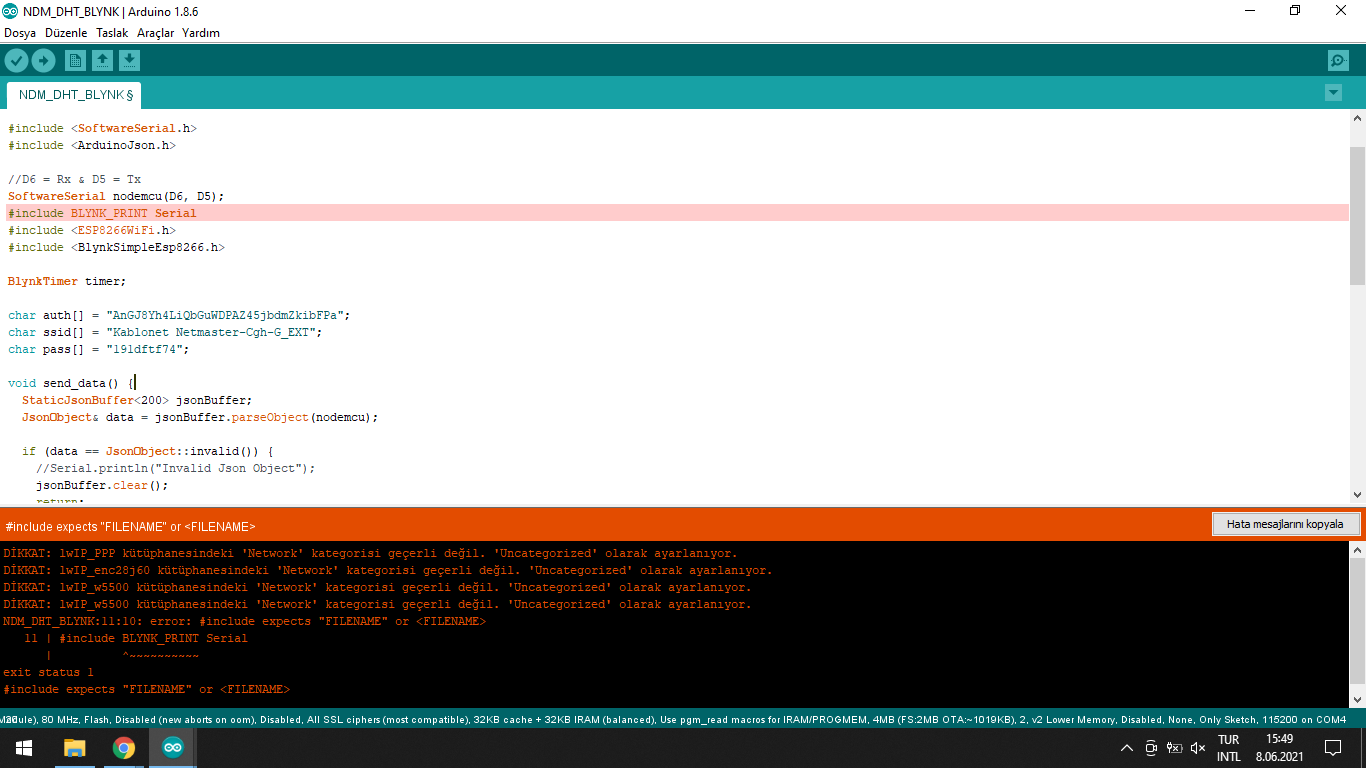Screen dimensions: 1366x768
Task: Click the 'StaticJsonBuffer<200> jsonBuffer;' line
Action: pyautogui.click(x=137, y=400)
